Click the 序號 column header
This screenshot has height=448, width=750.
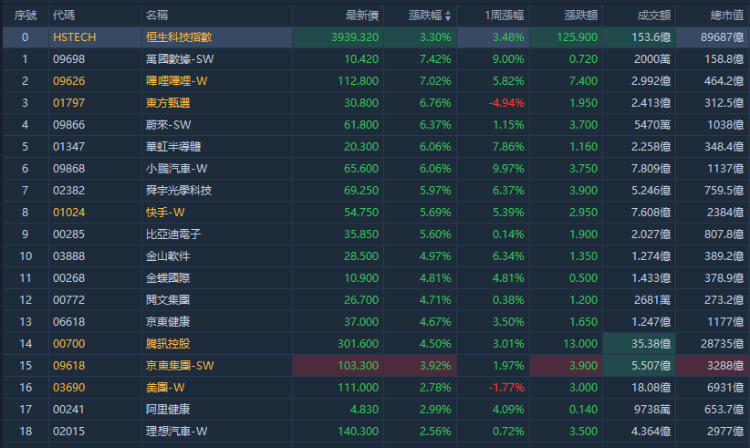click(24, 16)
